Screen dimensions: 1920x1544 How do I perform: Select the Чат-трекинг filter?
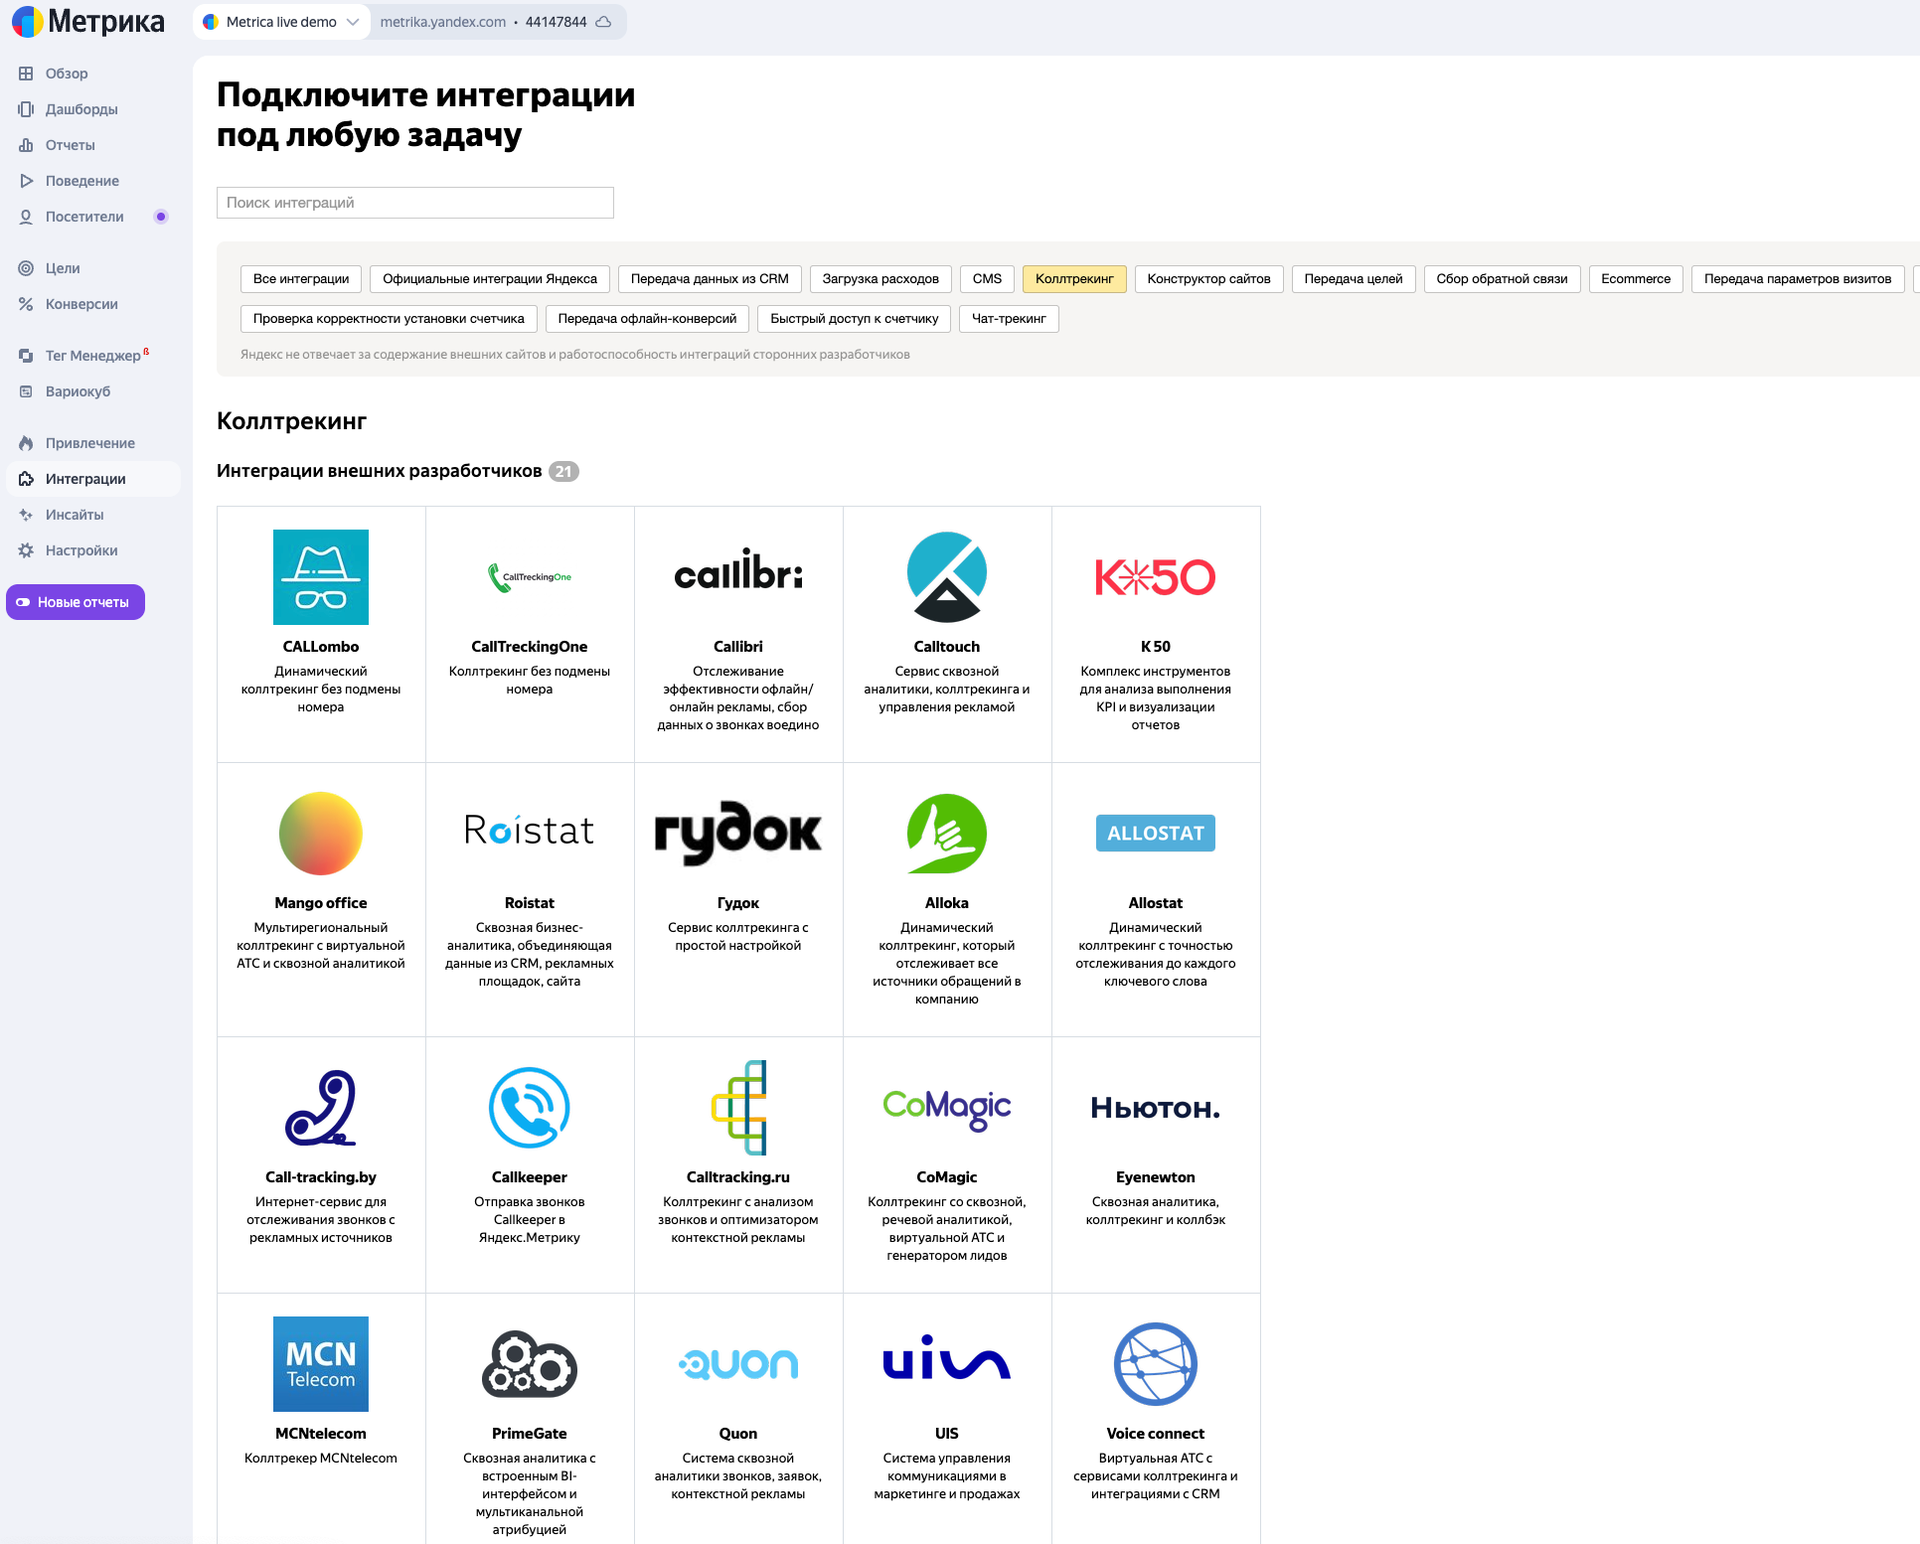[1009, 319]
